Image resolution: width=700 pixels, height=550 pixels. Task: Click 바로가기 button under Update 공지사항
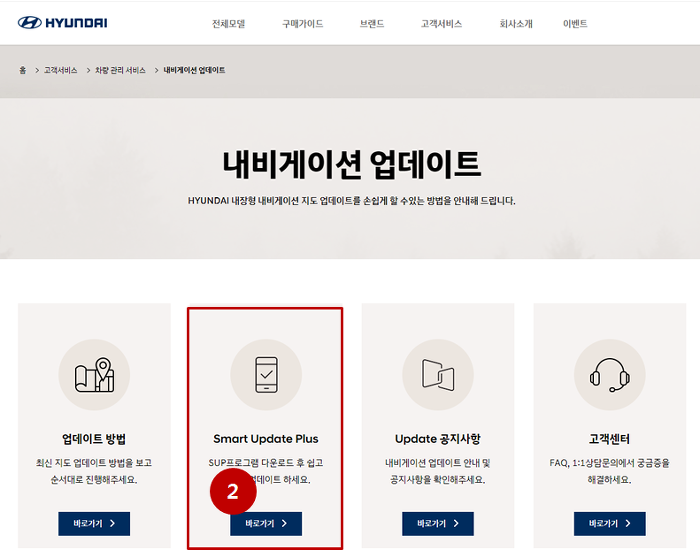[x=438, y=524]
